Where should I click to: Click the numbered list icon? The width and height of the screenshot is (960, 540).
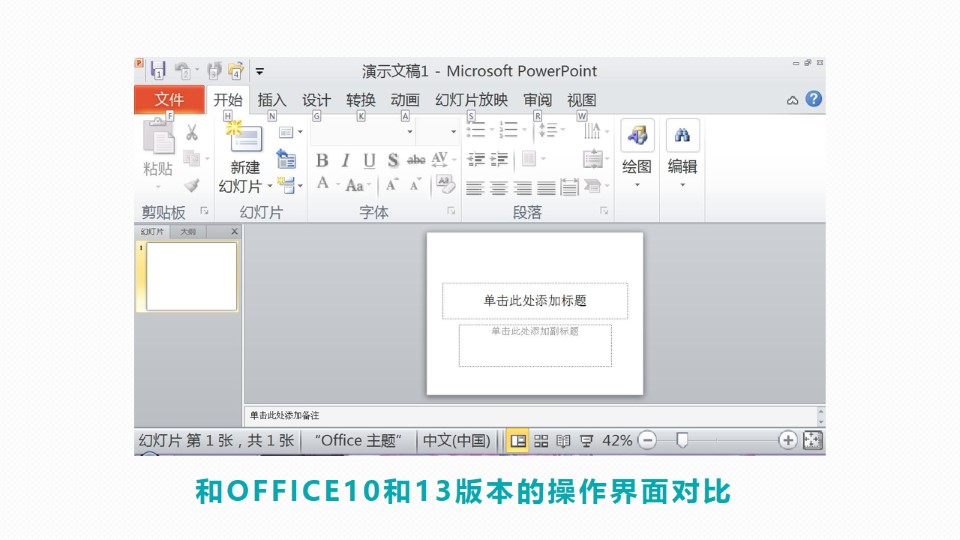pos(509,129)
